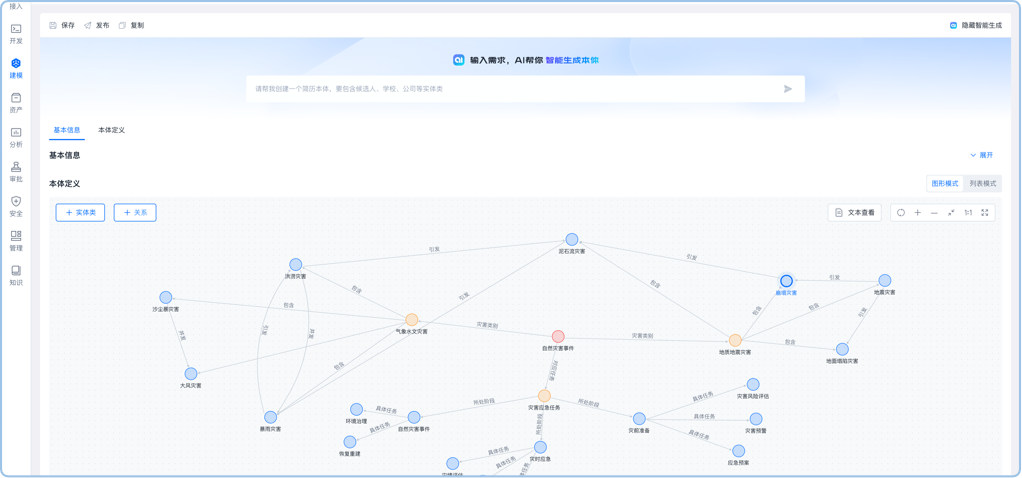Add a new 实体类 entity class
Screen dimensions: 1022x478
tap(80, 213)
